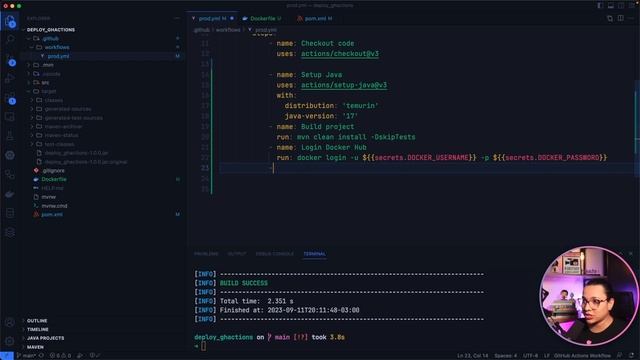This screenshot has height=360, width=640.
Task: Click the main branch indicator in status bar
Action: 26,356
